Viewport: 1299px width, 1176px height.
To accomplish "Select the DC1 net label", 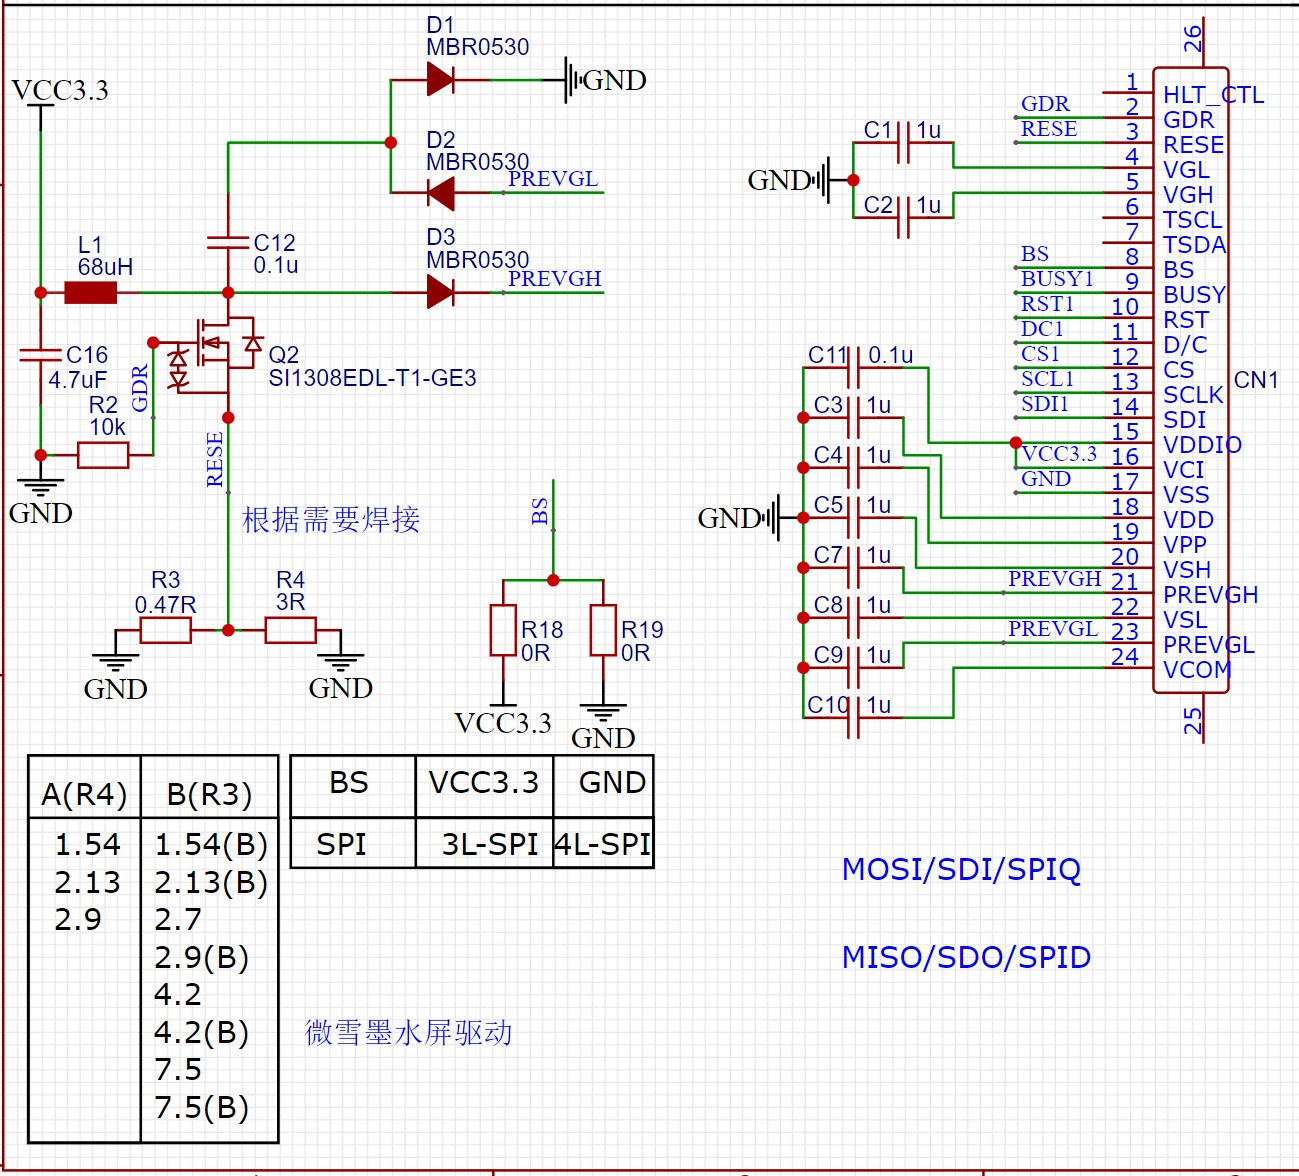I will pyautogui.click(x=1042, y=329).
